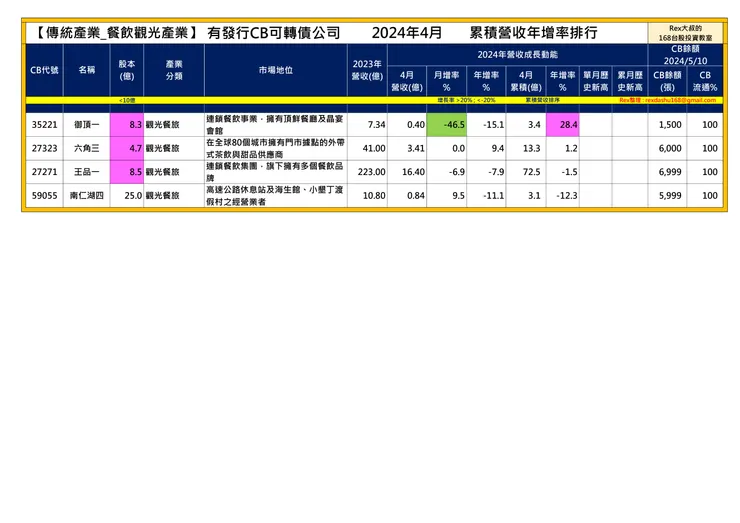Click company name 王品一
This screenshot has width=740, height=523.
click(87, 172)
